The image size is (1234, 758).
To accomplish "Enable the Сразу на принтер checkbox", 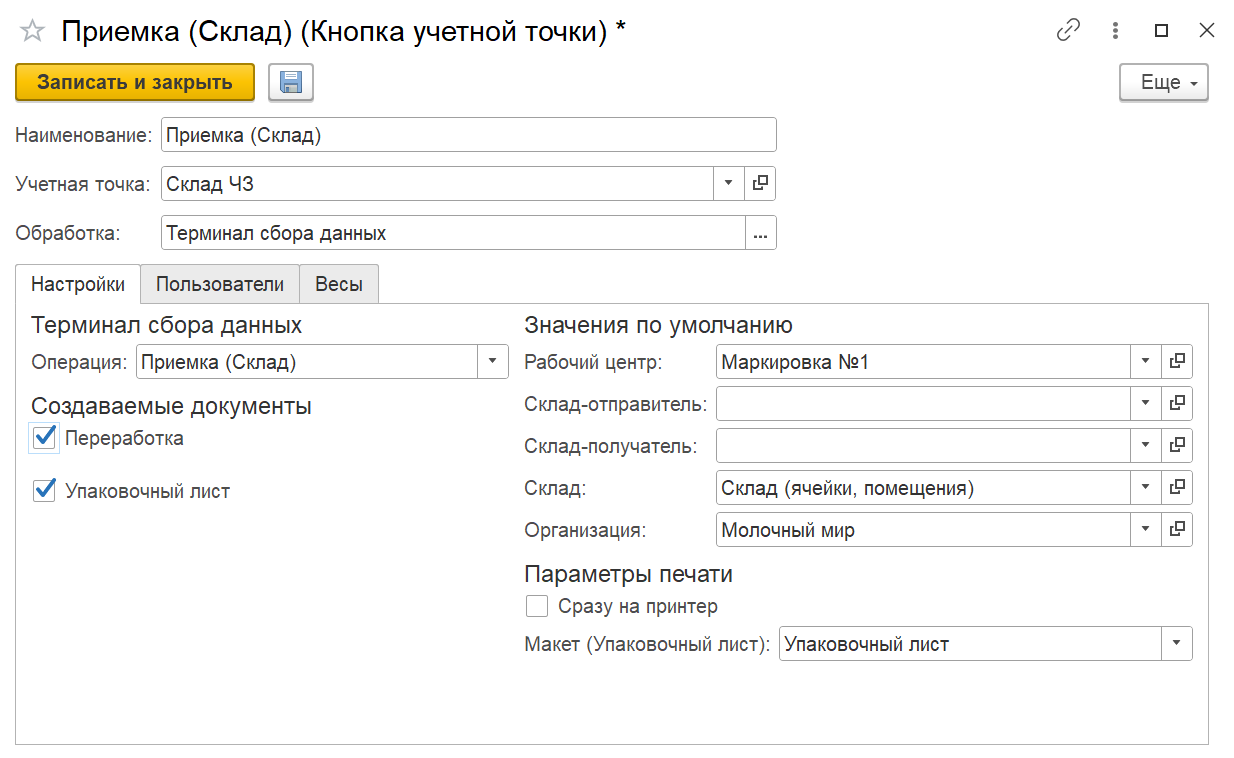I will pyautogui.click(x=537, y=606).
